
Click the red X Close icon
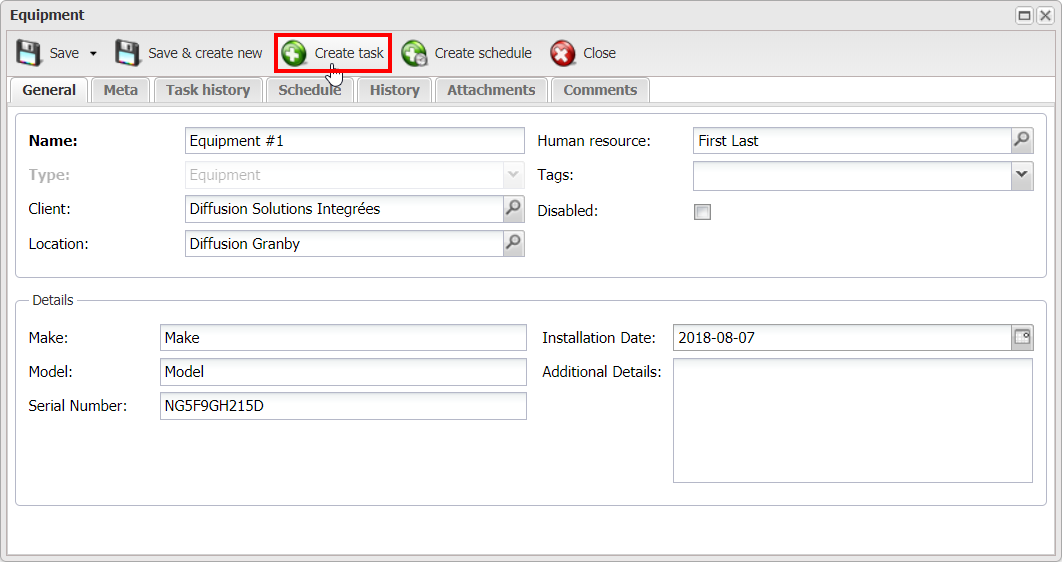(563, 53)
